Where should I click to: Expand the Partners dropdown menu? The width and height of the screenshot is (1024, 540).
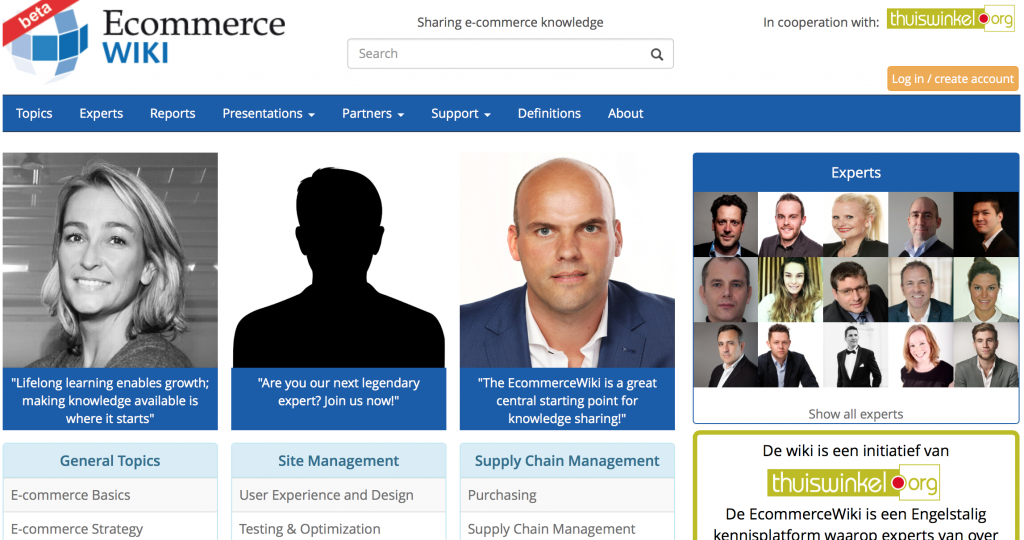click(x=372, y=114)
